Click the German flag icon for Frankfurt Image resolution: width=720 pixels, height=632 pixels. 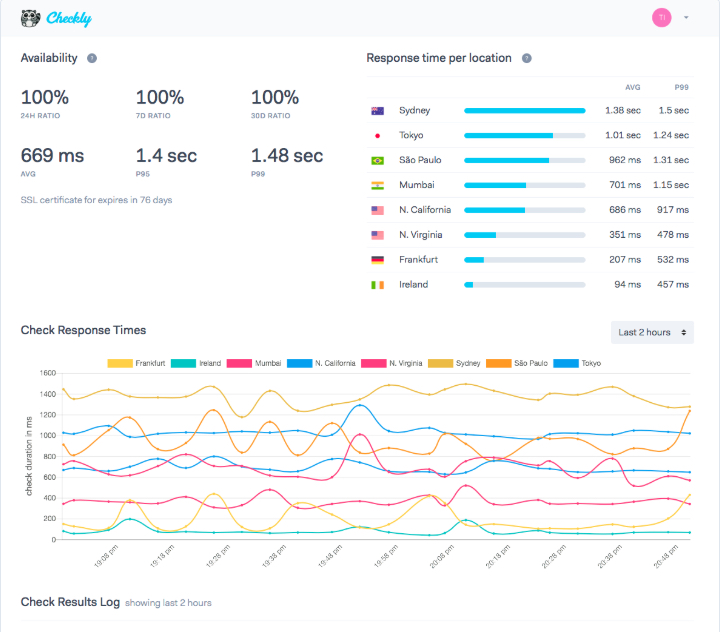[x=377, y=260]
